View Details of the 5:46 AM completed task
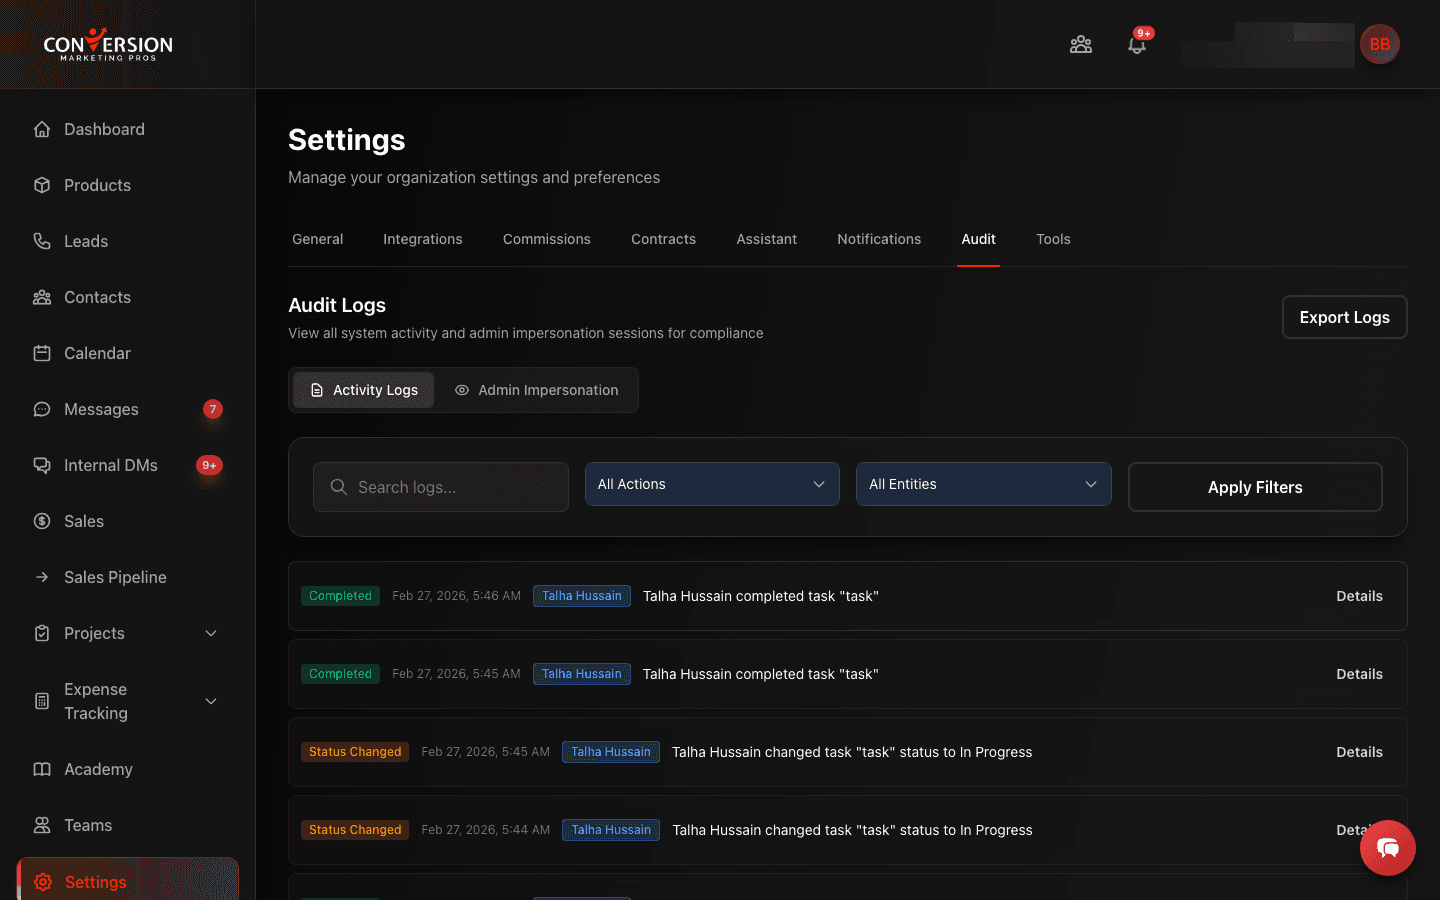 (1359, 596)
